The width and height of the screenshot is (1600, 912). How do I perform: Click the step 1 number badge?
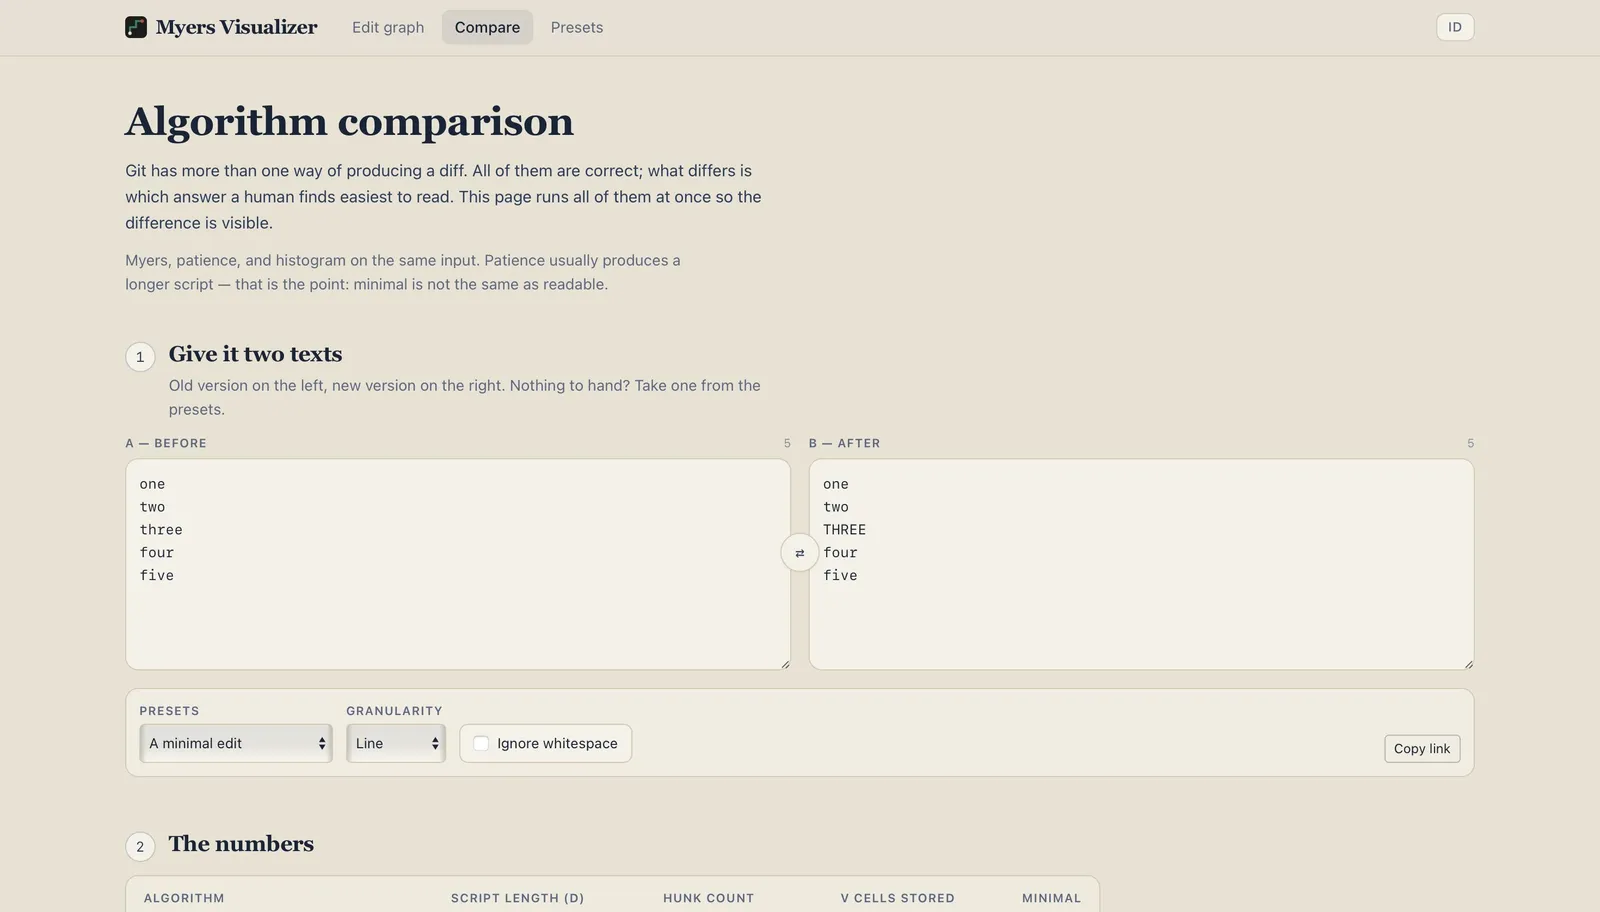[x=140, y=357]
